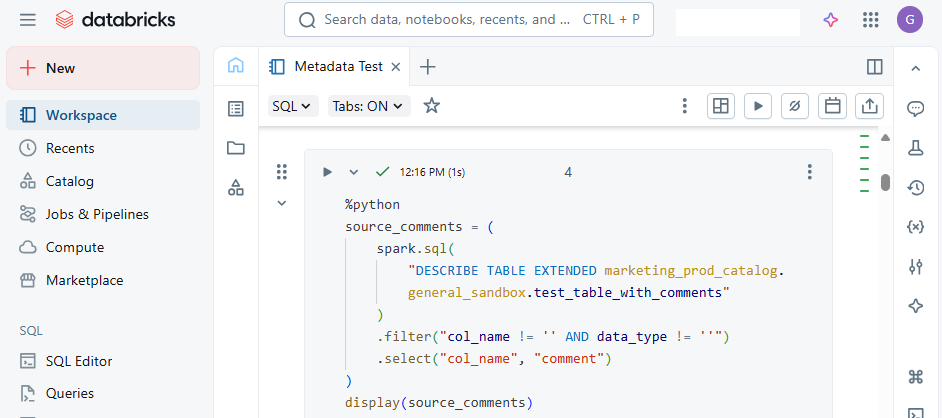This screenshot has height=418, width=942.
Task: Select the Metadata Test notebook tab
Action: [337, 67]
